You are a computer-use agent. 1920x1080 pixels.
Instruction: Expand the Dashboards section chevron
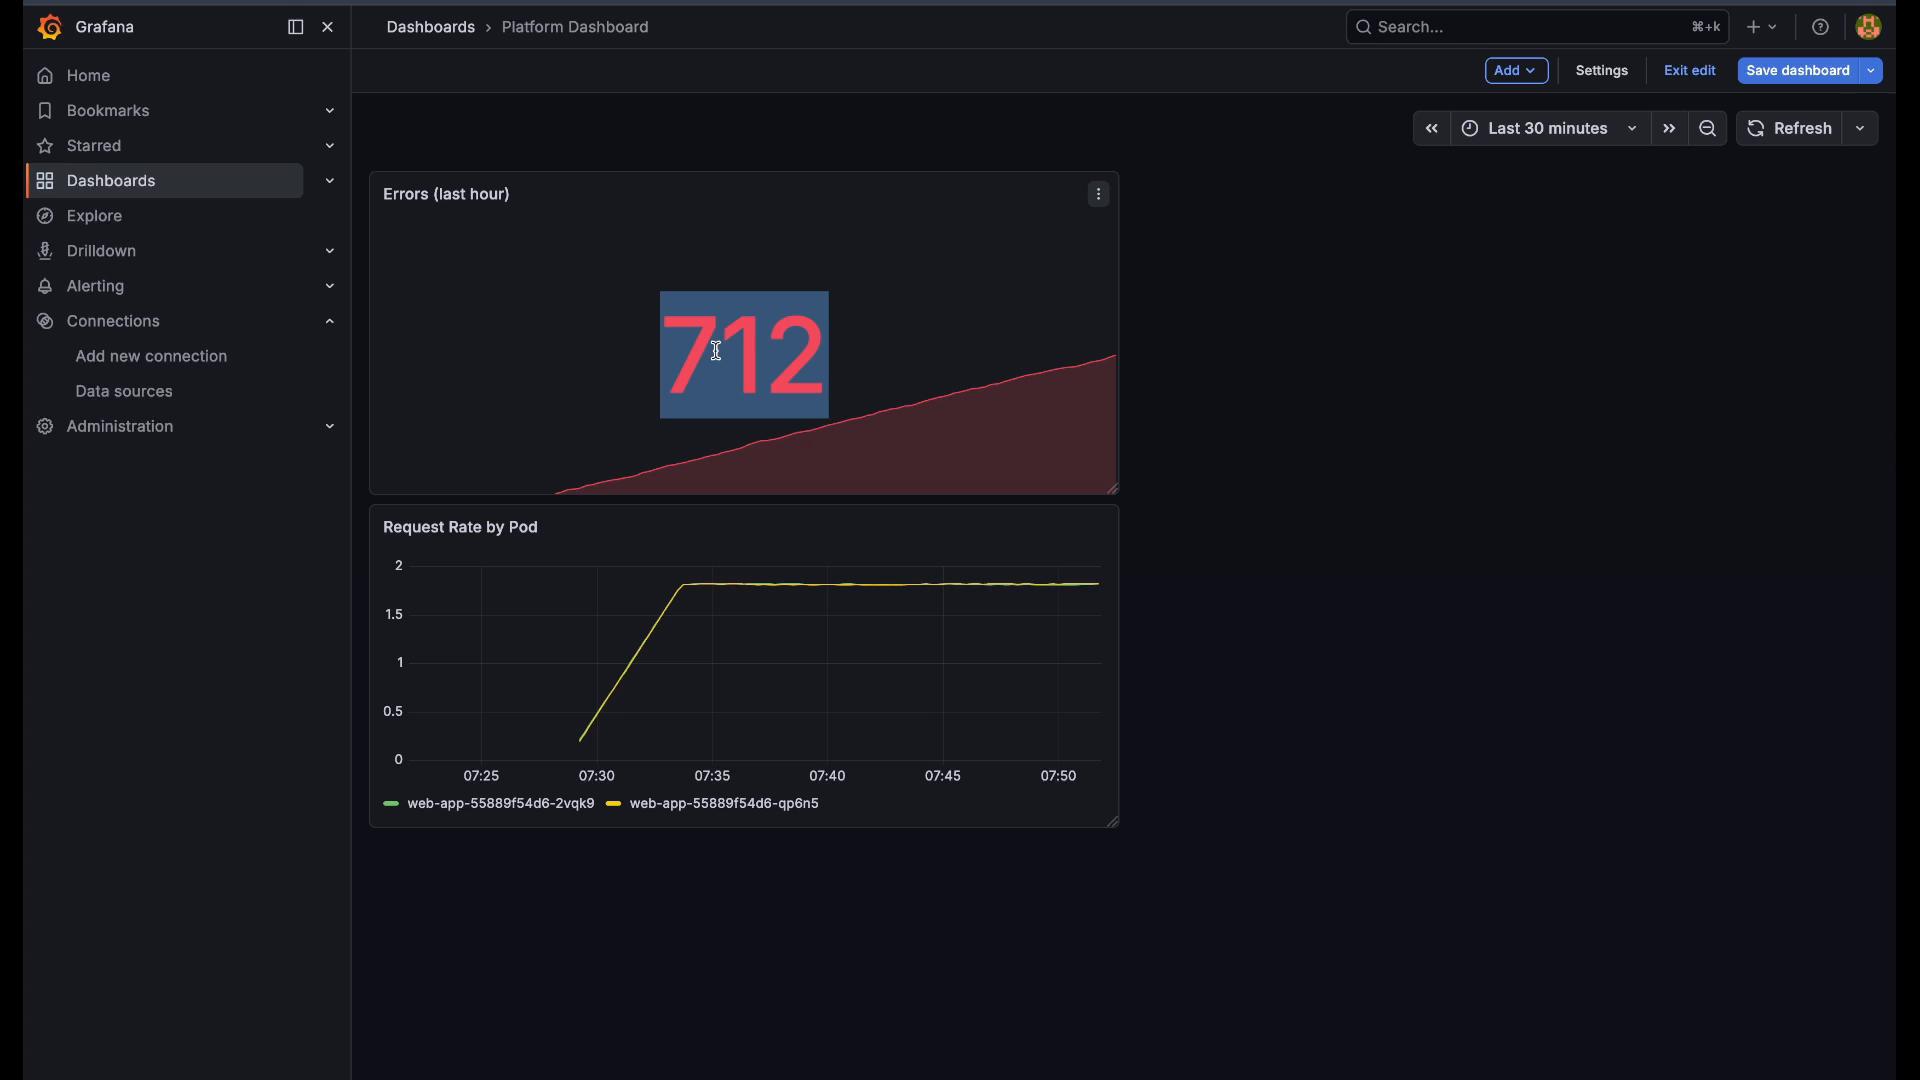tap(329, 181)
